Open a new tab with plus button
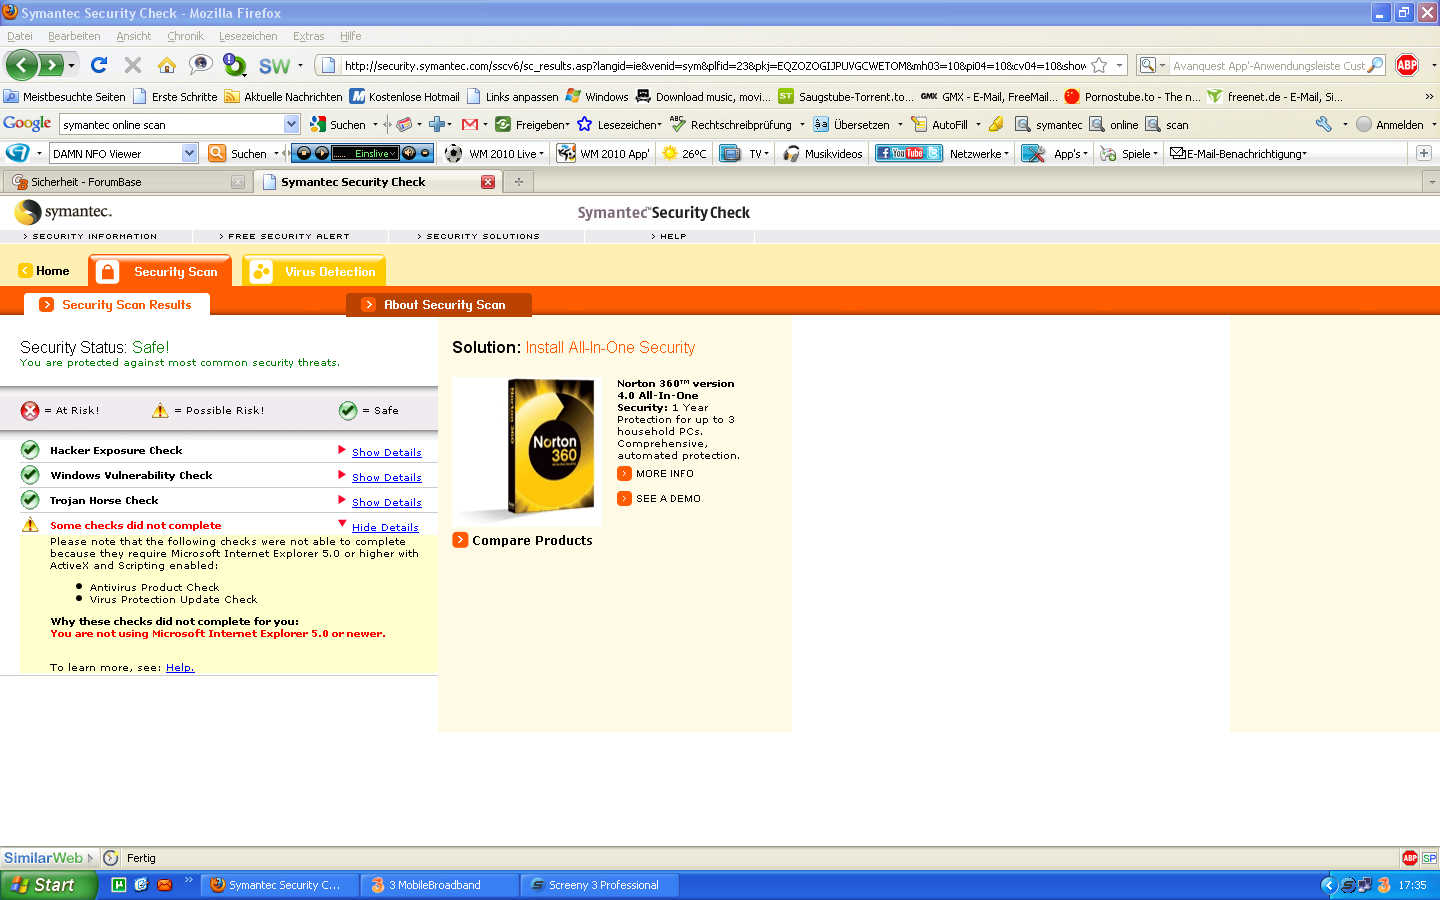Image resolution: width=1440 pixels, height=900 pixels. (x=518, y=182)
